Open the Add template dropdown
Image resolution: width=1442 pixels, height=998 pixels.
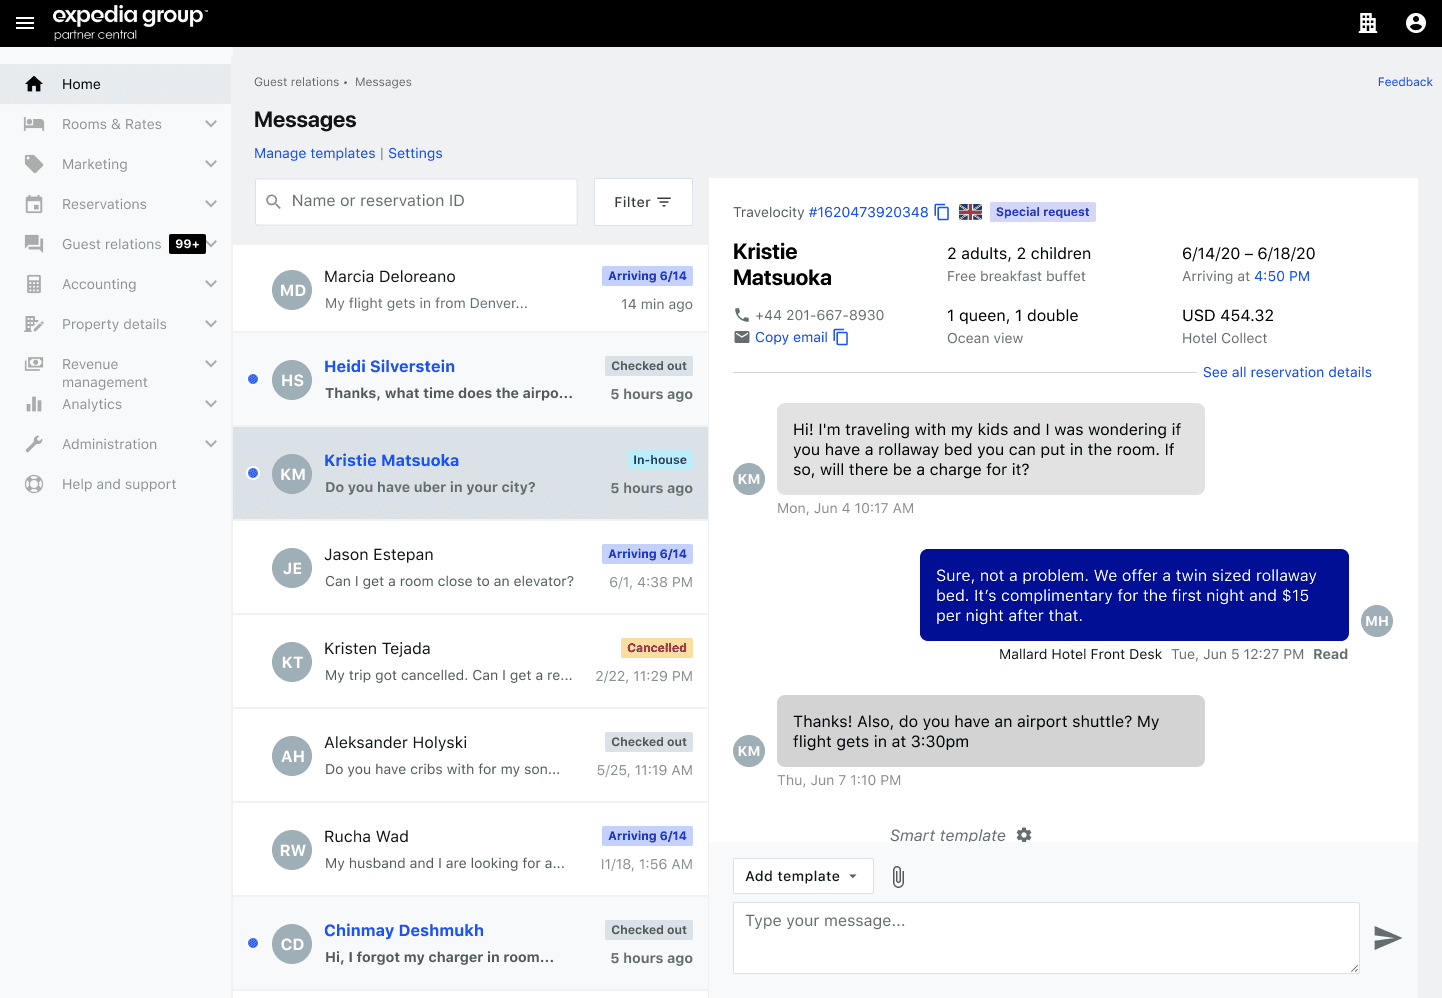[x=803, y=876]
